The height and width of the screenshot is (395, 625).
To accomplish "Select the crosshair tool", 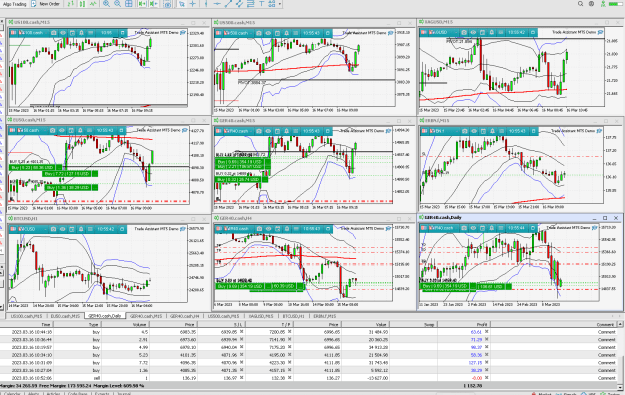I will click(x=193, y=4).
